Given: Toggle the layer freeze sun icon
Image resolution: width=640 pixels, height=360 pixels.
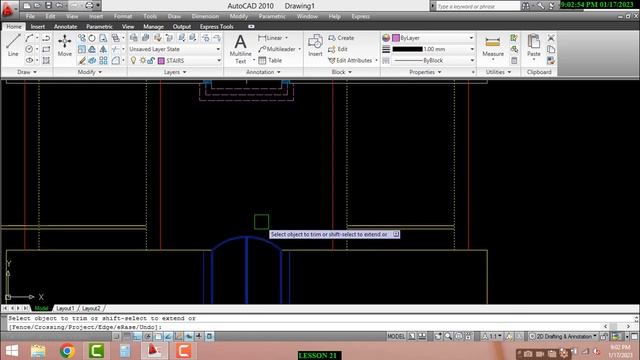Looking at the screenshot, I should [142, 60].
